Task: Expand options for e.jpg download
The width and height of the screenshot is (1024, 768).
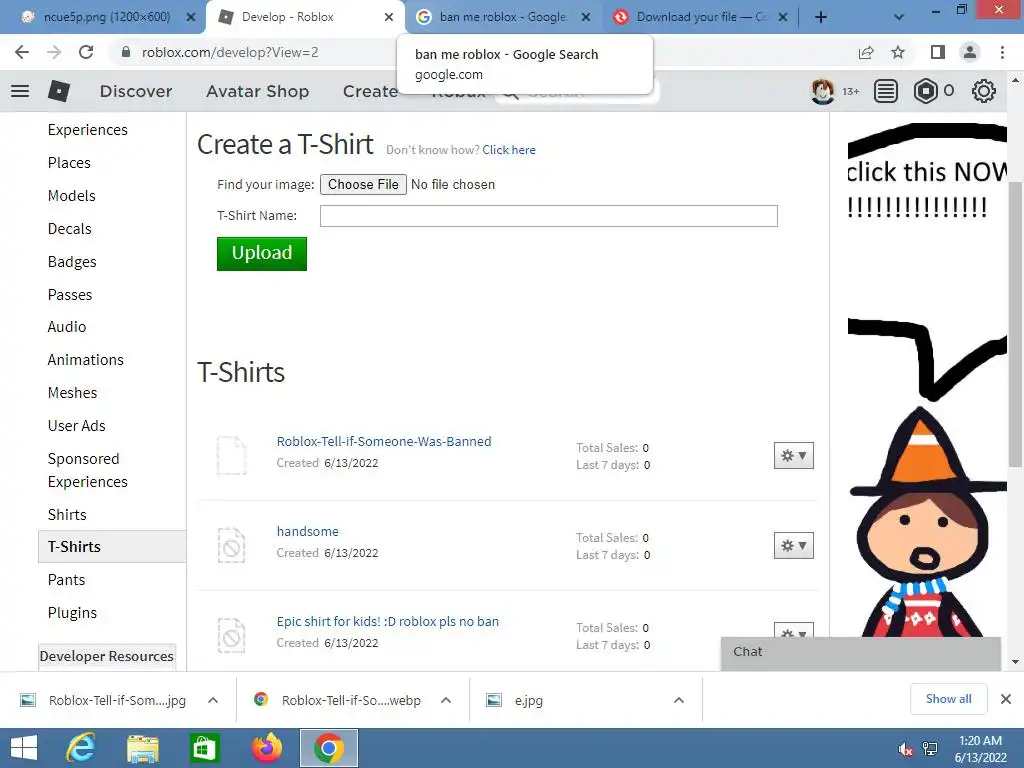Action: (679, 700)
